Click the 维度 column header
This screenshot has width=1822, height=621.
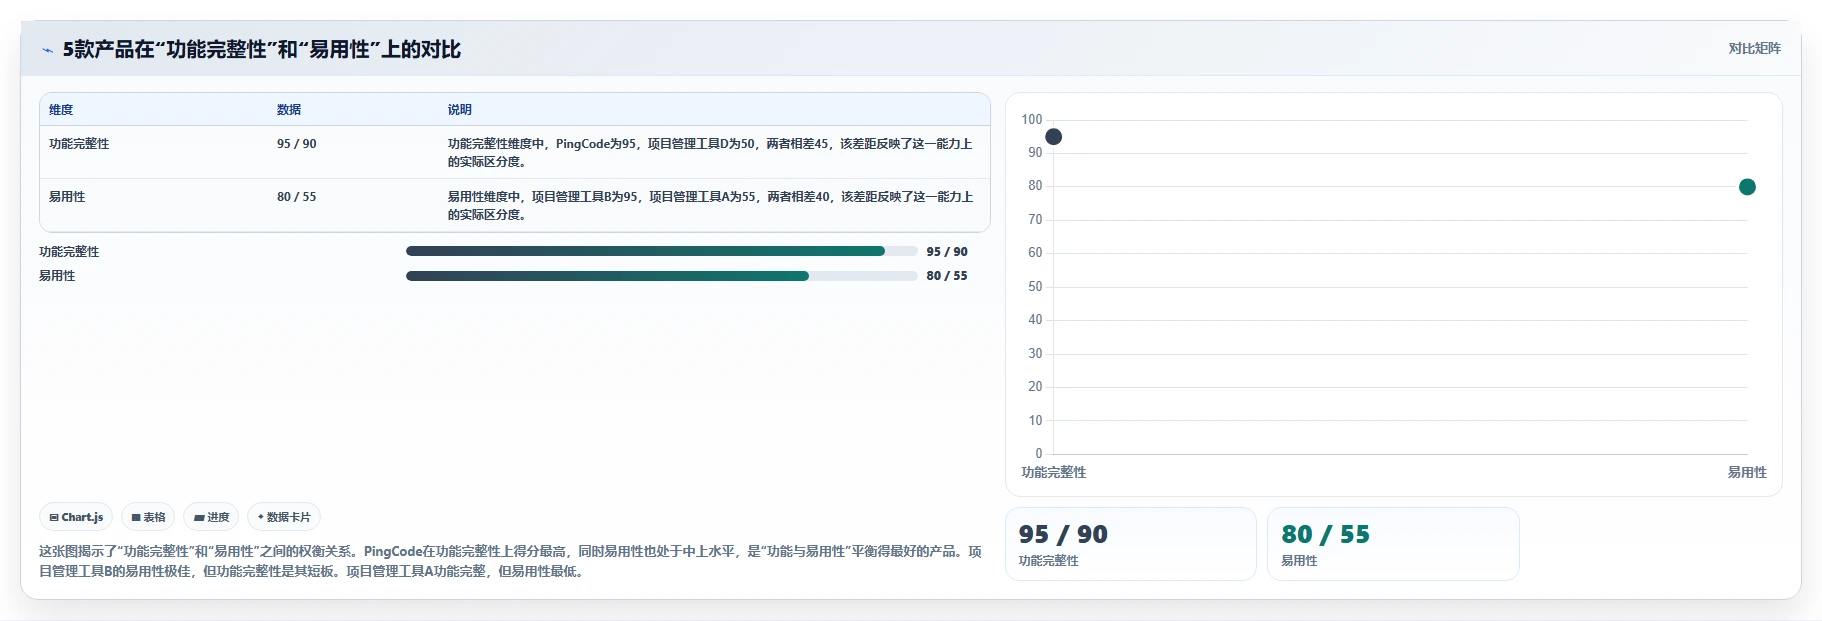61,110
